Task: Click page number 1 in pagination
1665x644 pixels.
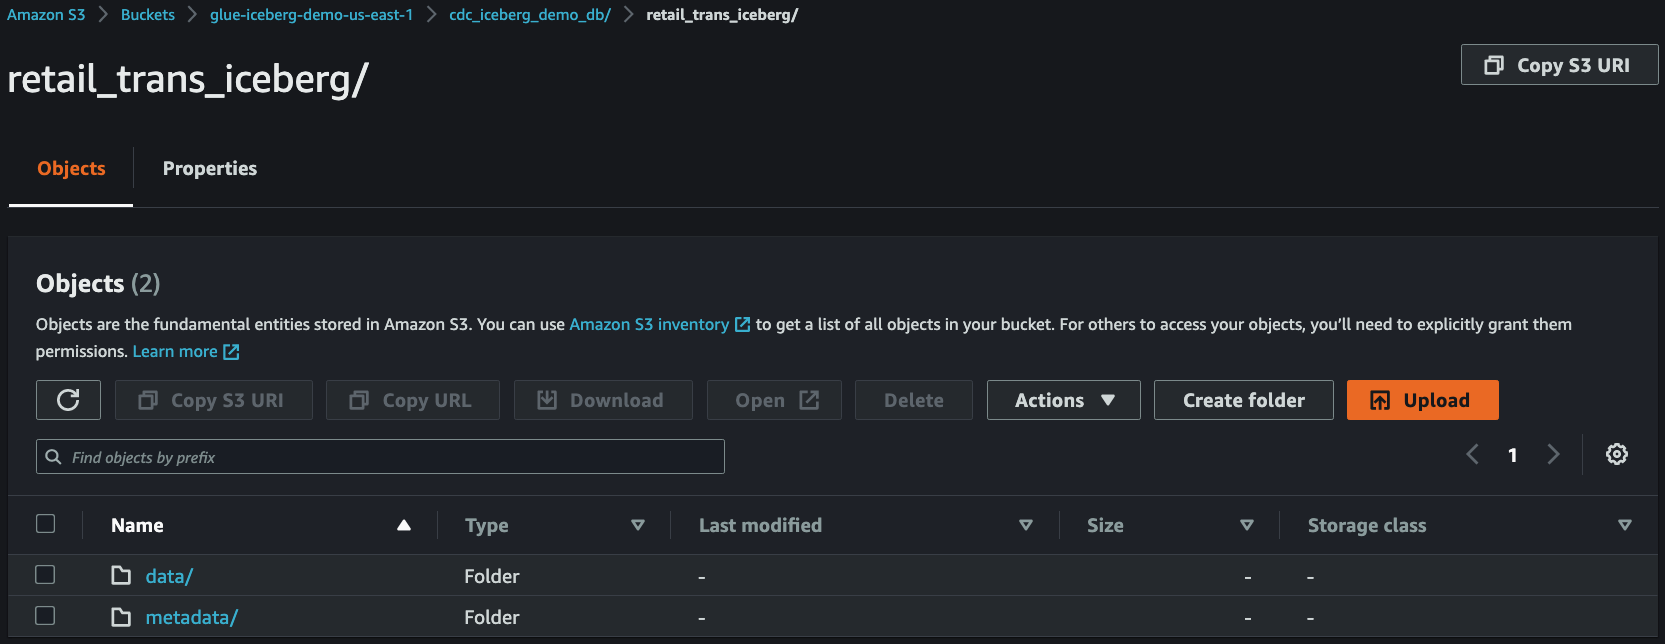Action: (x=1513, y=455)
